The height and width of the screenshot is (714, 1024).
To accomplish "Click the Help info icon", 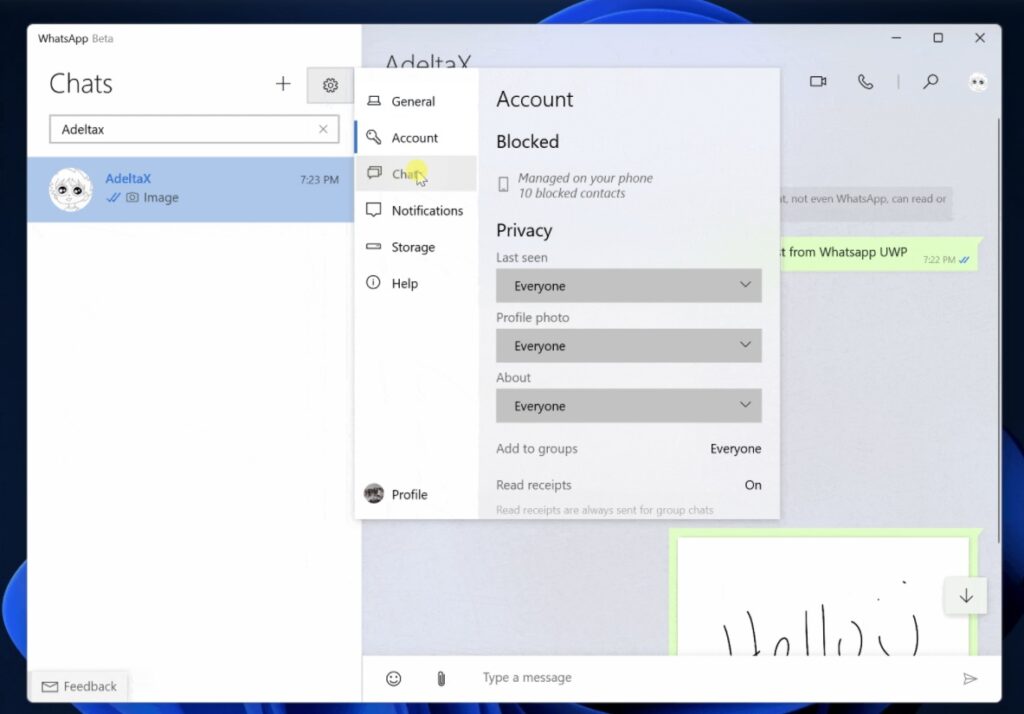I will coord(373,282).
